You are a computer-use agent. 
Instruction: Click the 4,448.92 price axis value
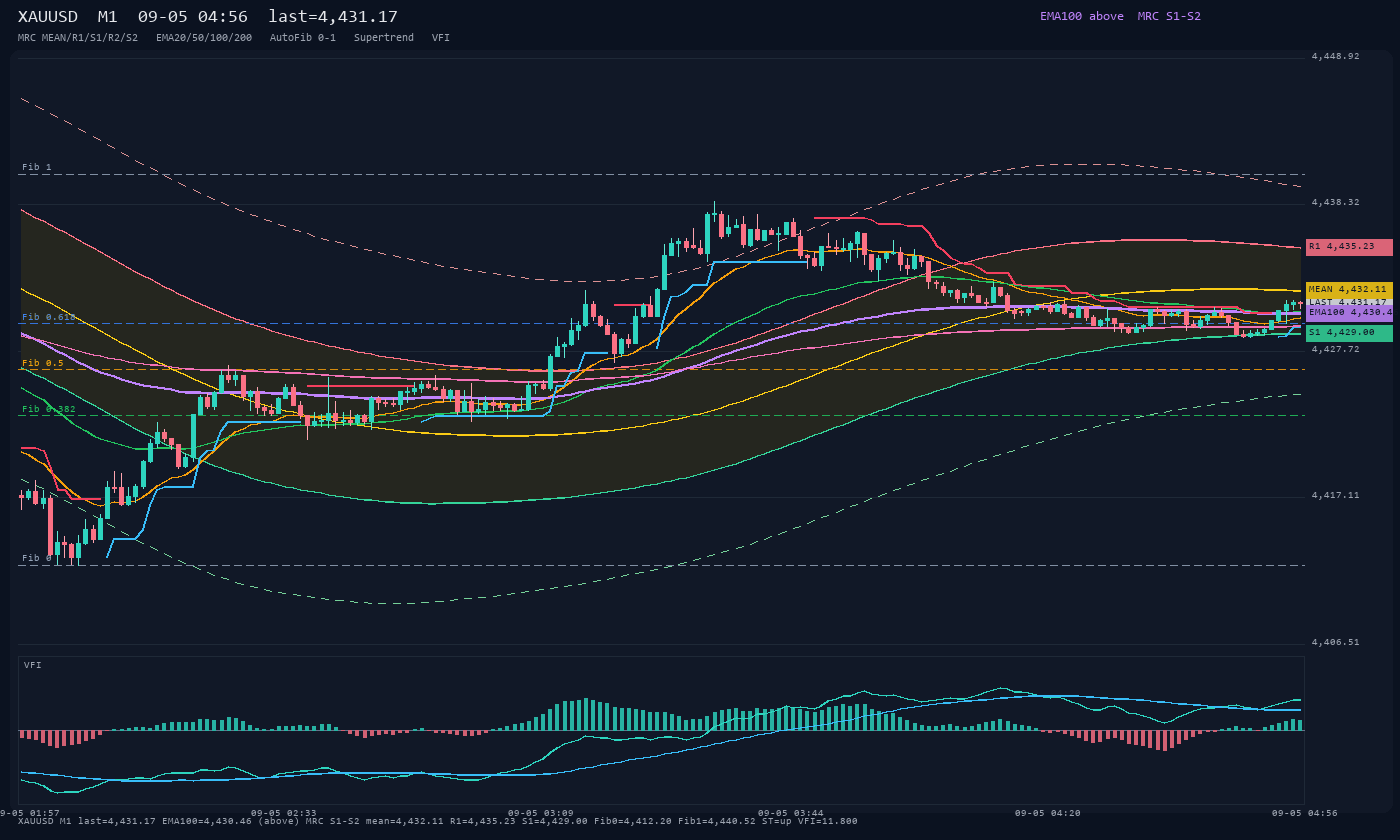1335,56
